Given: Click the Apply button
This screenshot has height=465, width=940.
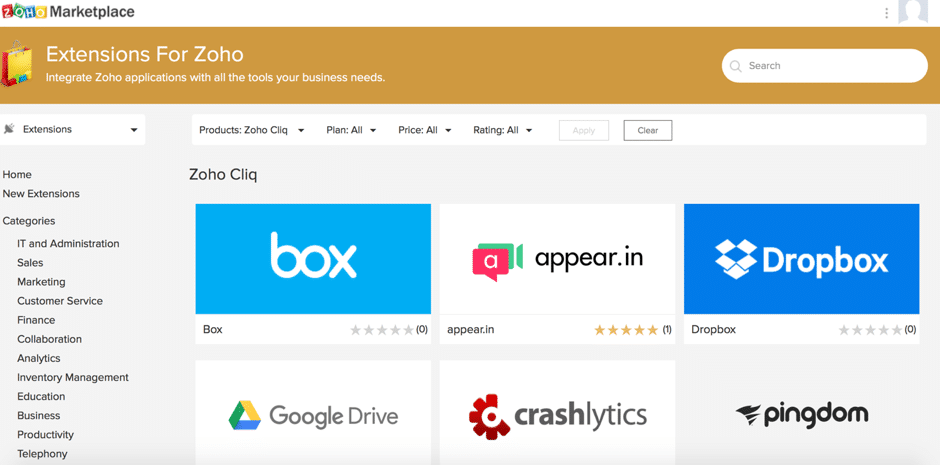Looking at the screenshot, I should [584, 130].
